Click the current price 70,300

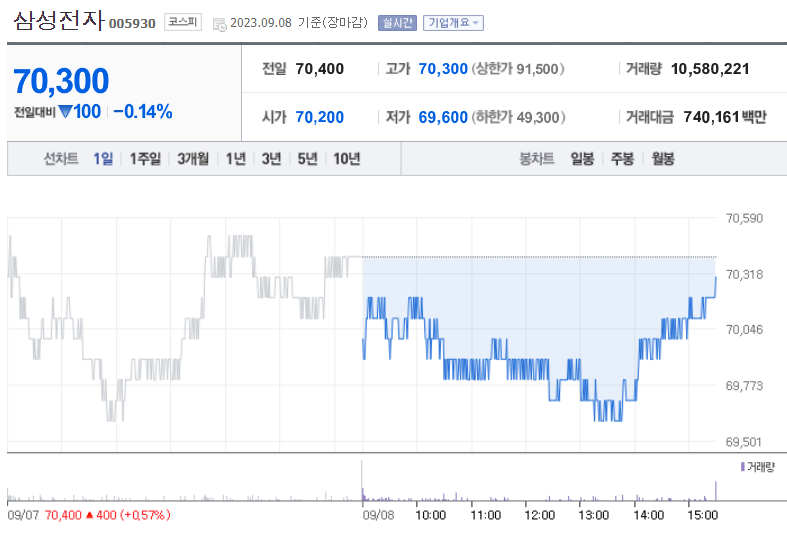click(x=61, y=81)
